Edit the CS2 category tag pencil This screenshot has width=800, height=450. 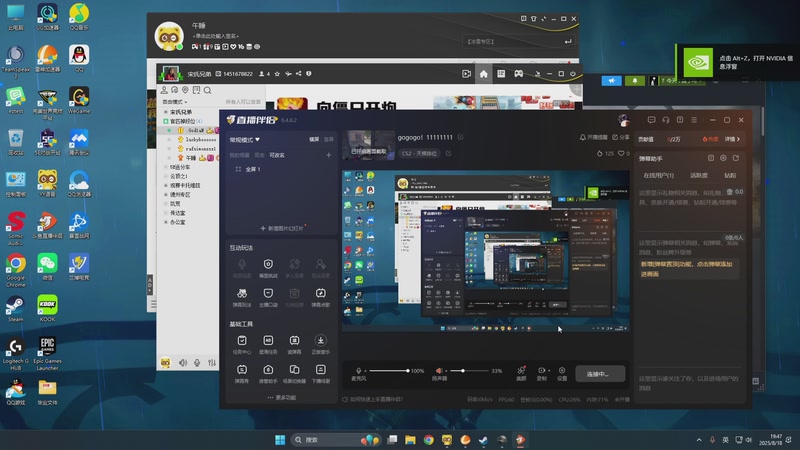(448, 153)
